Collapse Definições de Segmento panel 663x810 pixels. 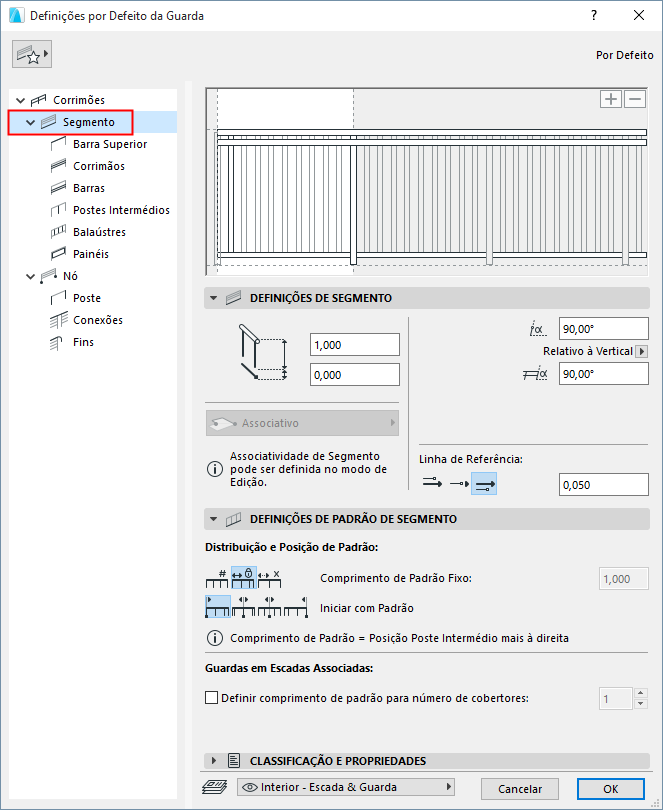click(213, 298)
